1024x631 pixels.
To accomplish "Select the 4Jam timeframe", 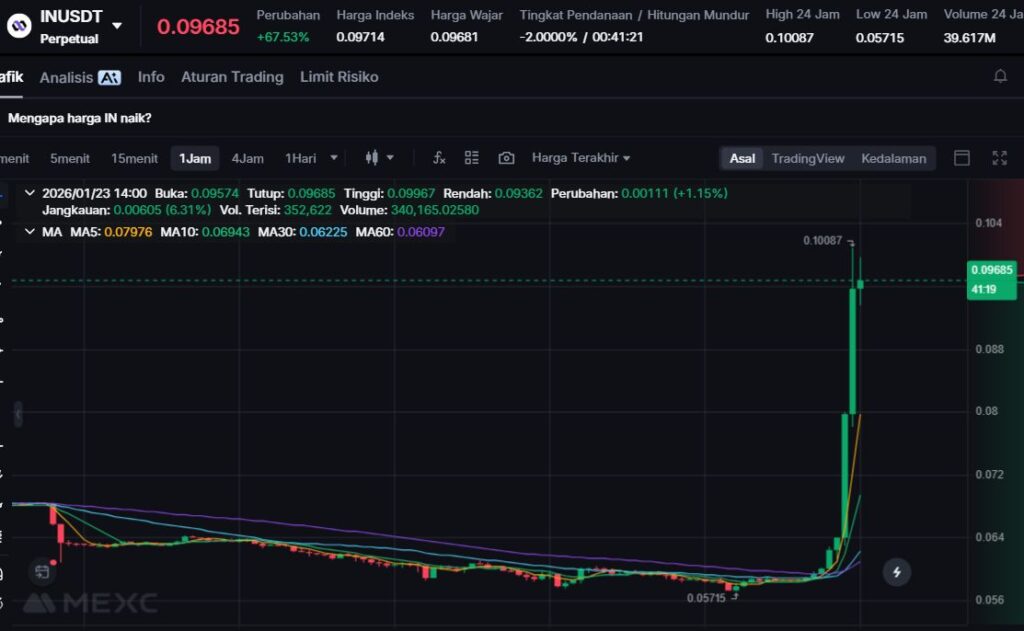I will 247,158.
